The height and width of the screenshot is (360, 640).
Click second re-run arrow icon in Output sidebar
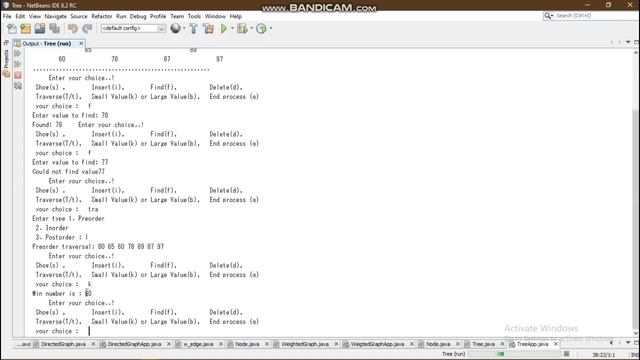(x=18, y=64)
